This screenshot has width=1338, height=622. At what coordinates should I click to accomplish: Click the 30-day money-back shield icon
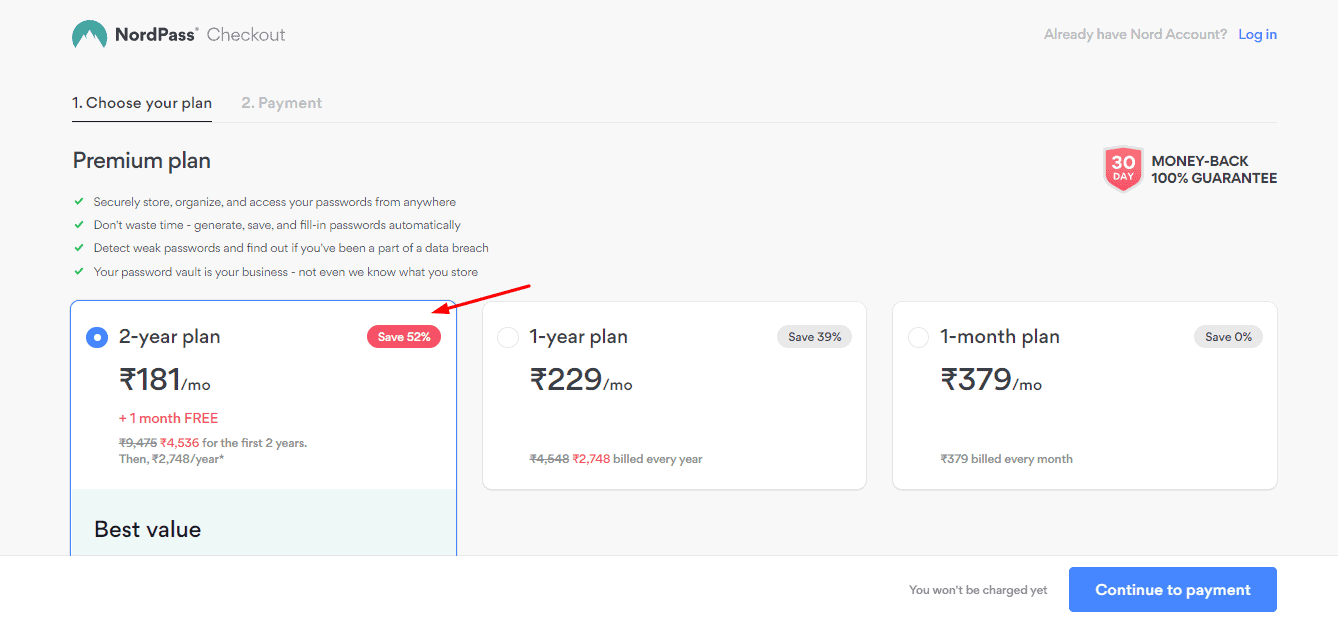coord(1123,169)
